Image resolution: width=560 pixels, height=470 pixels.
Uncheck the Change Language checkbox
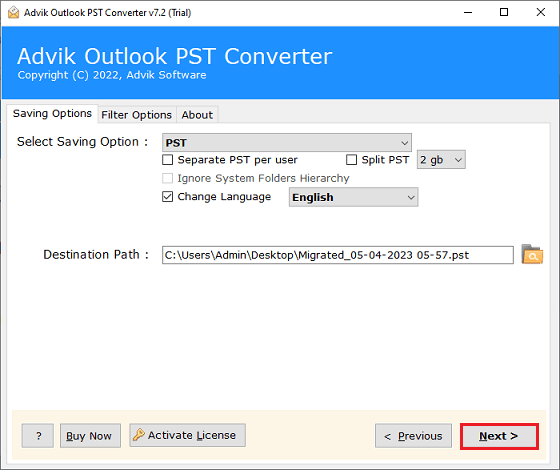point(168,197)
